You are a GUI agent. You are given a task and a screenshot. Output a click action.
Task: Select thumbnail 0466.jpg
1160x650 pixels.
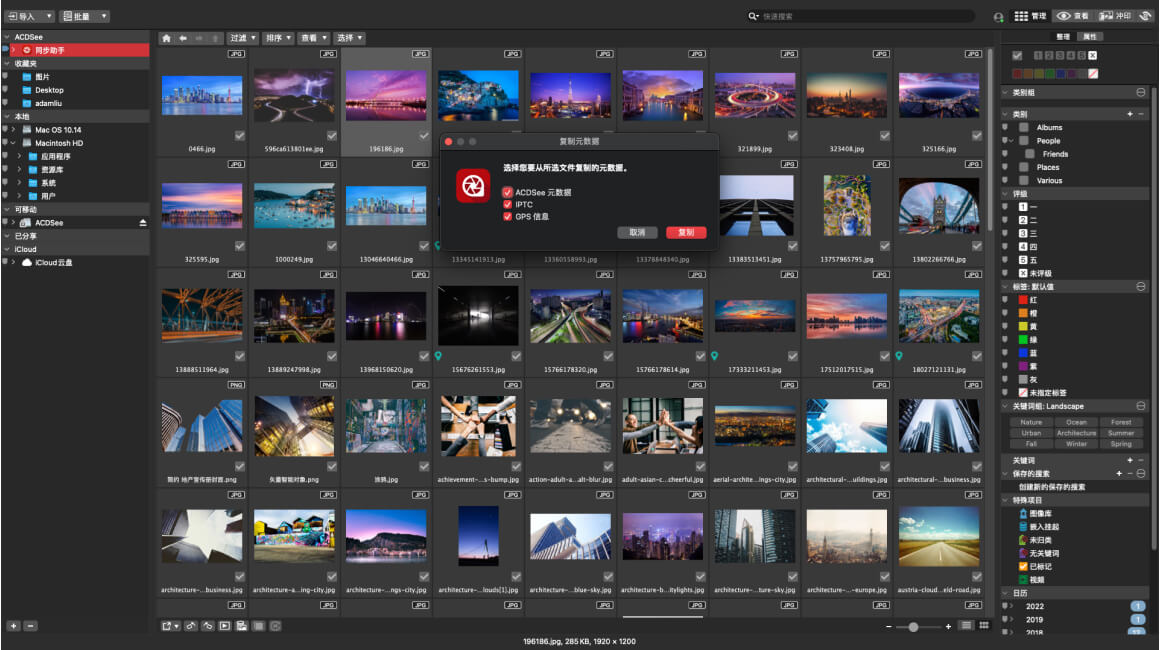coord(201,95)
